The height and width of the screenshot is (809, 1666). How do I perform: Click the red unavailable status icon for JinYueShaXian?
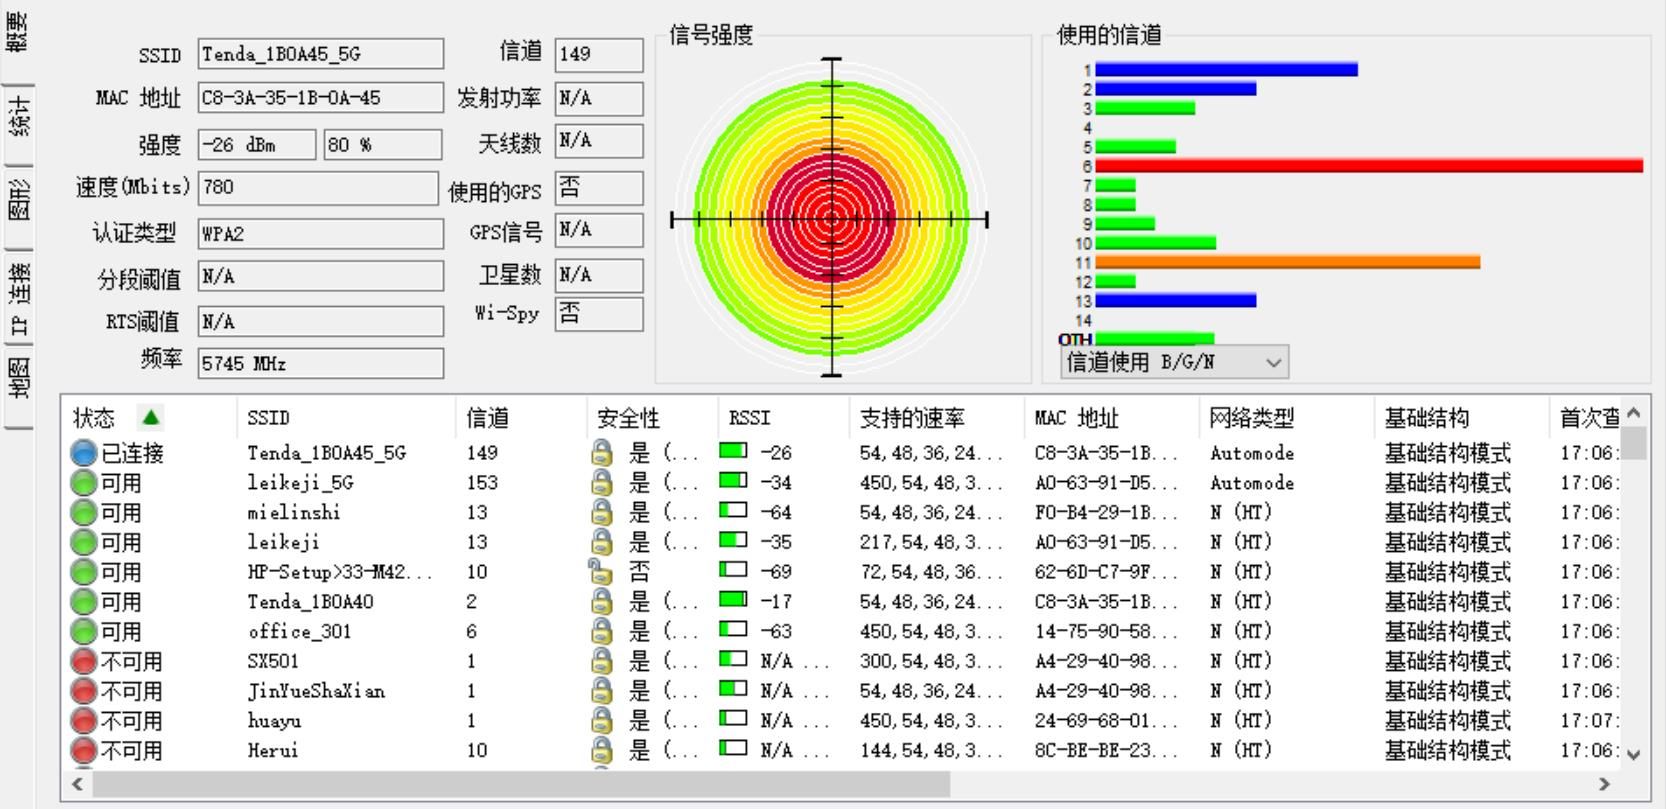(x=84, y=691)
